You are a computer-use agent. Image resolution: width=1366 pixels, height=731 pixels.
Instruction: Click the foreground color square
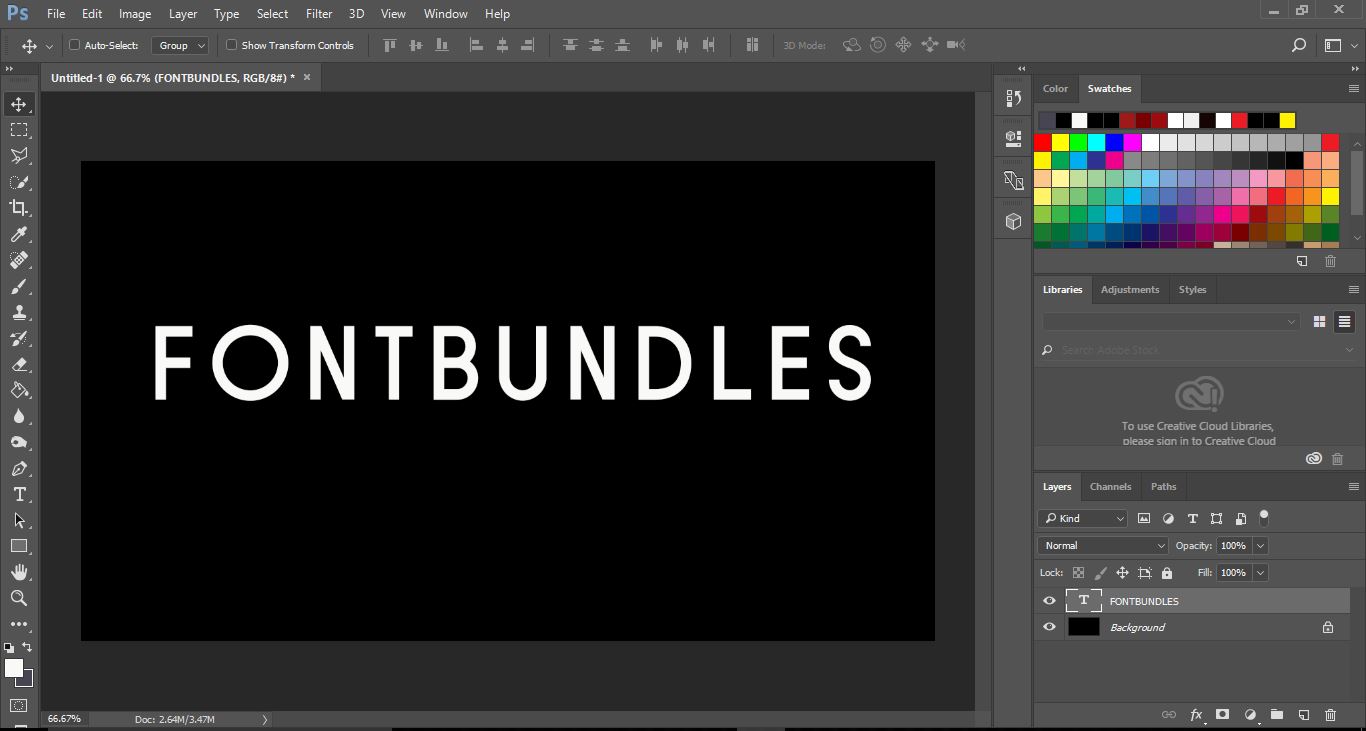(13, 667)
